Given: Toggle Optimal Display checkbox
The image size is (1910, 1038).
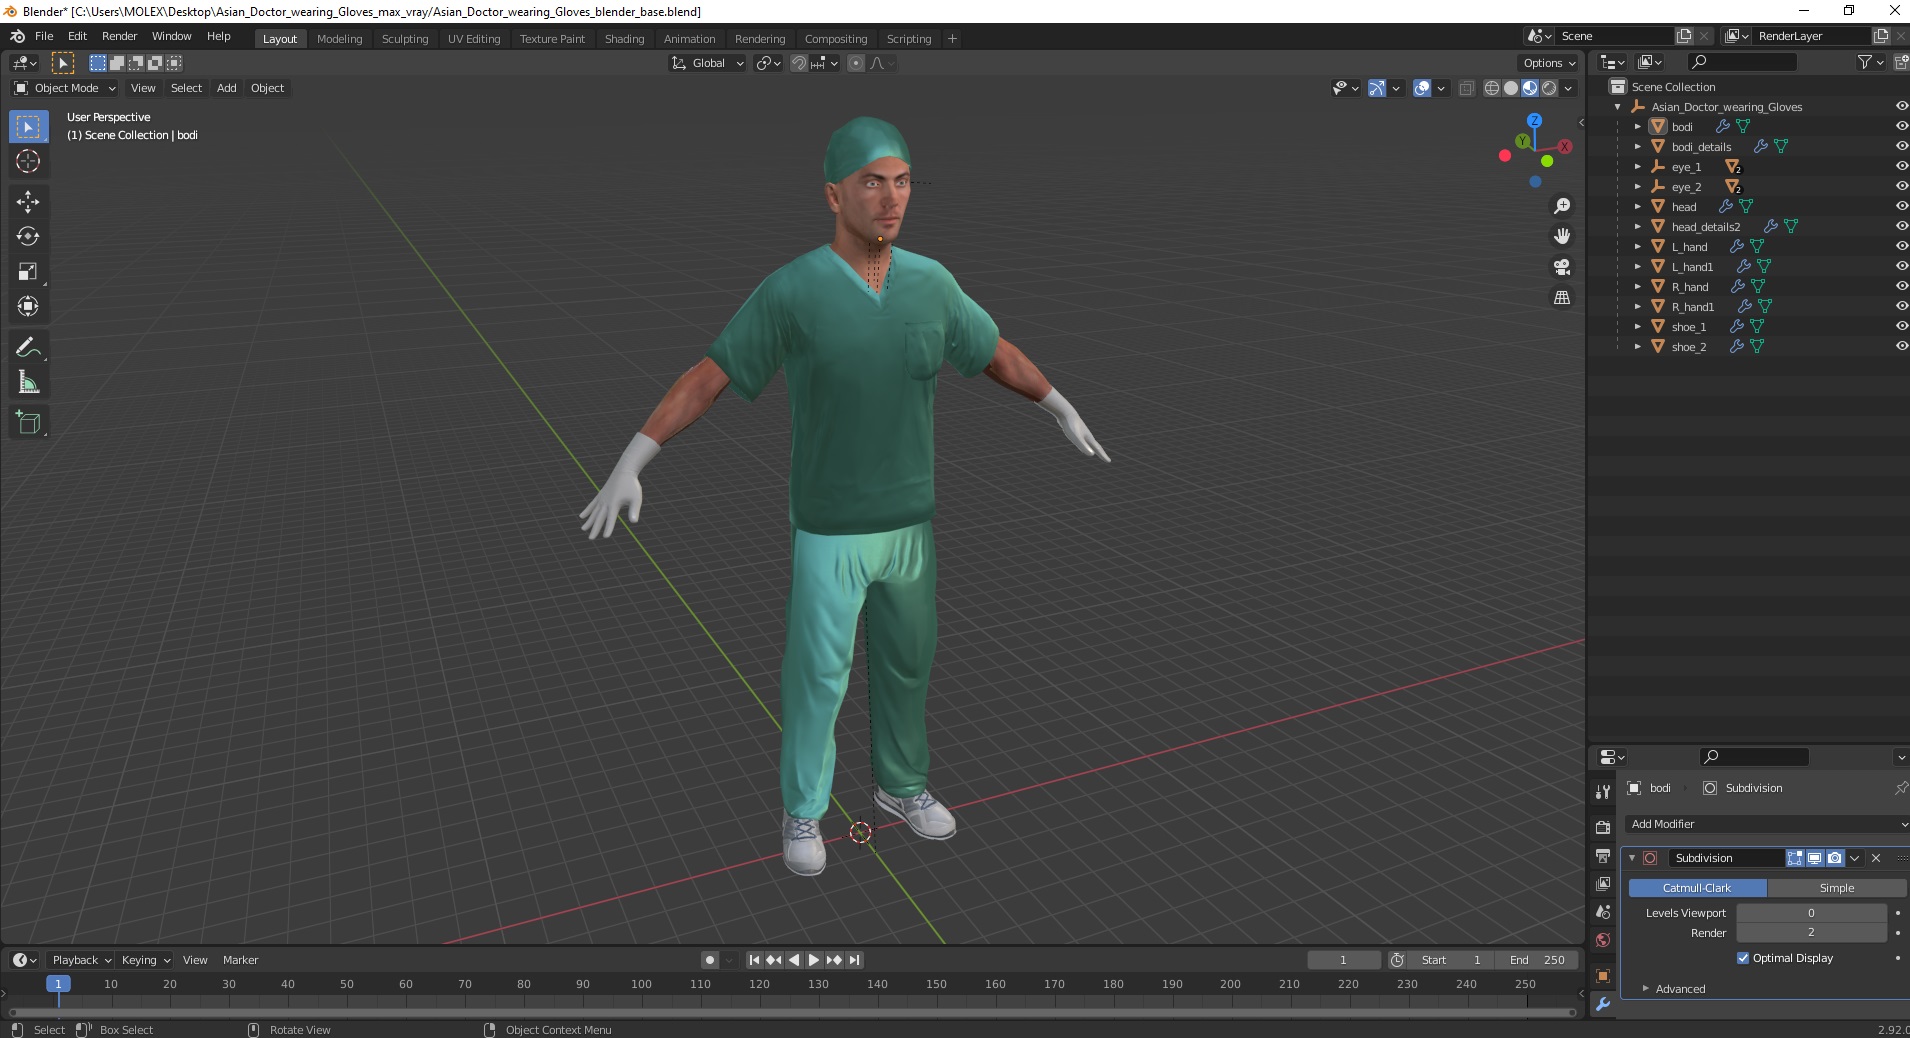Looking at the screenshot, I should (x=1743, y=958).
